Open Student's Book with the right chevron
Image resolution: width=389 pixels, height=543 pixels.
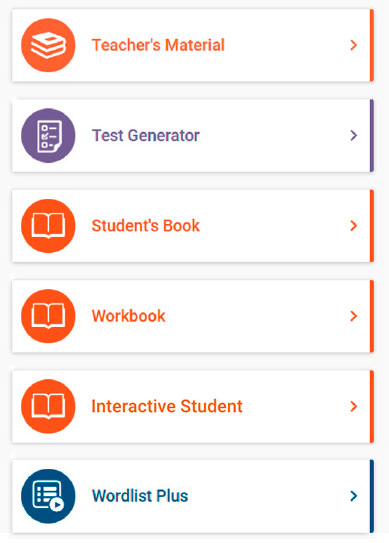click(x=354, y=226)
